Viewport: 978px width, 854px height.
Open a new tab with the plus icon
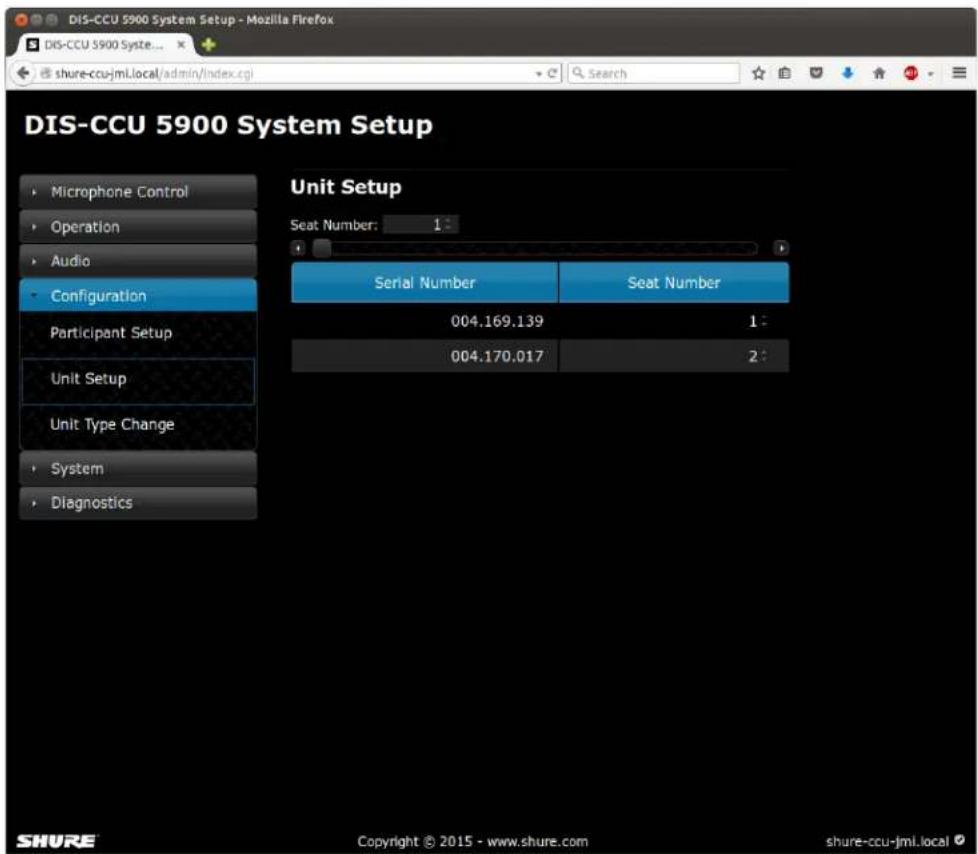point(208,44)
